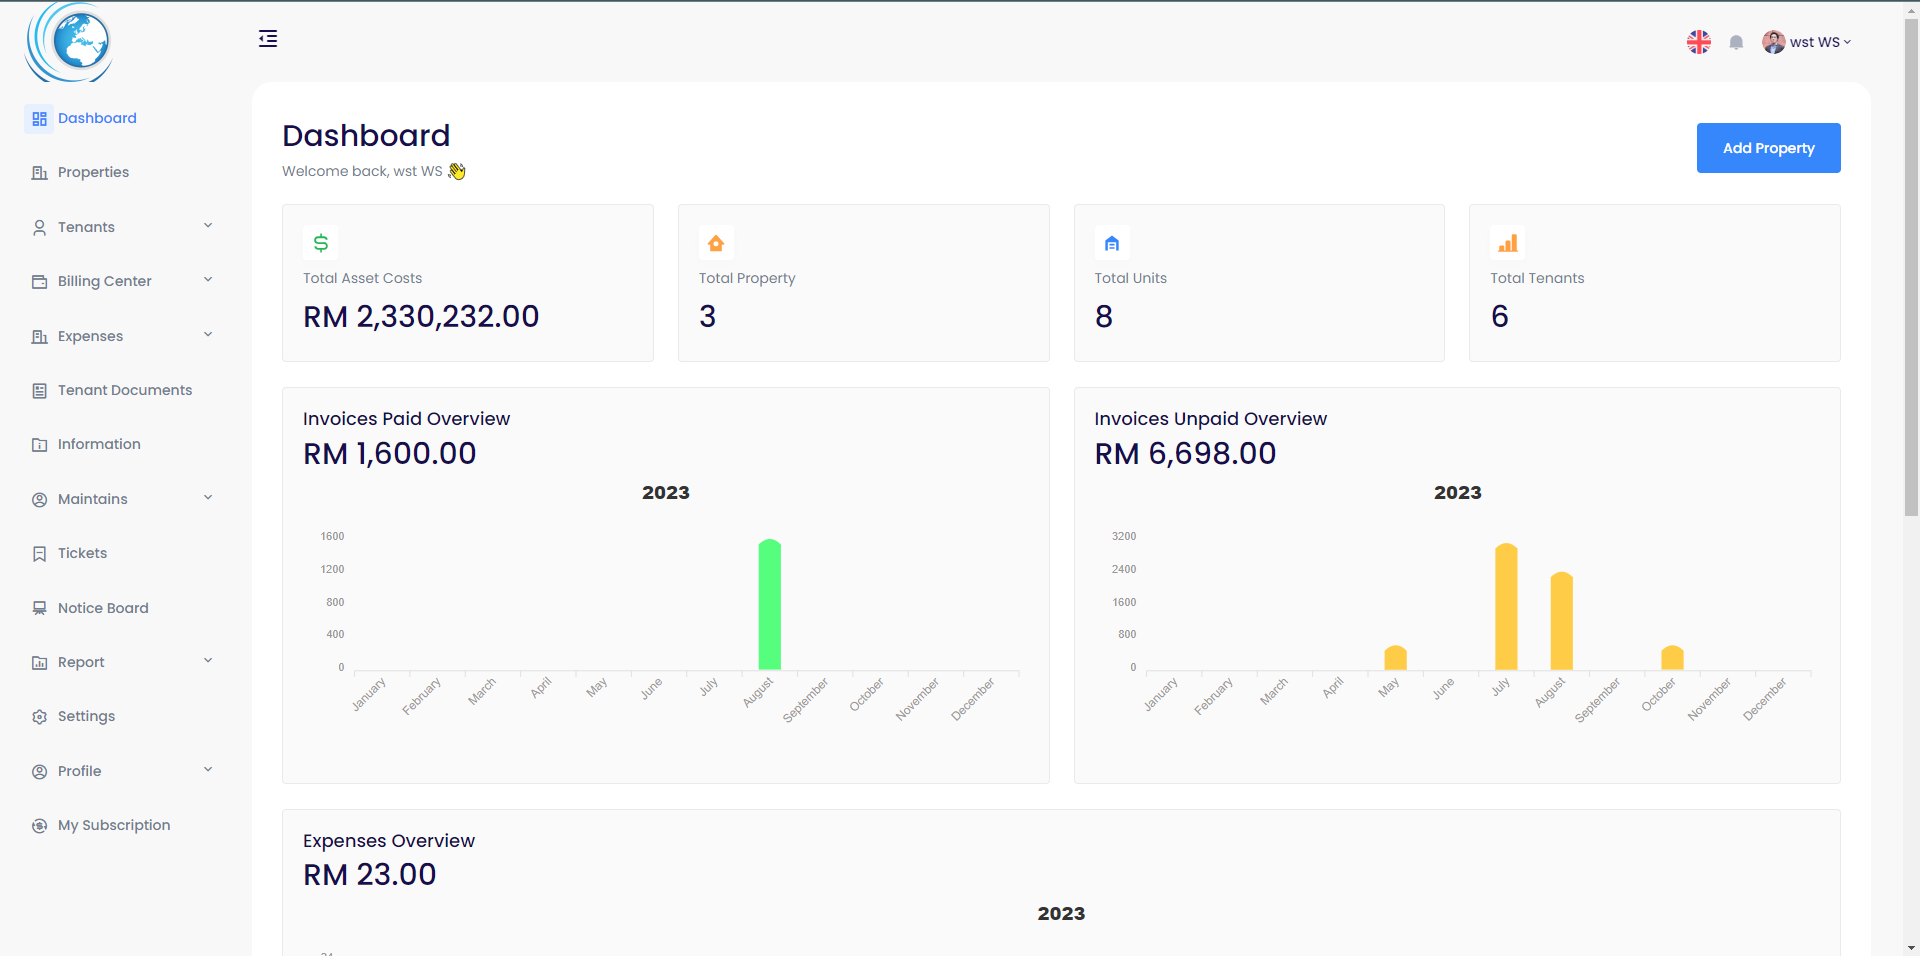Viewport: 1920px width, 956px height.
Task: Click the green August paid invoices bar
Action: 769,605
